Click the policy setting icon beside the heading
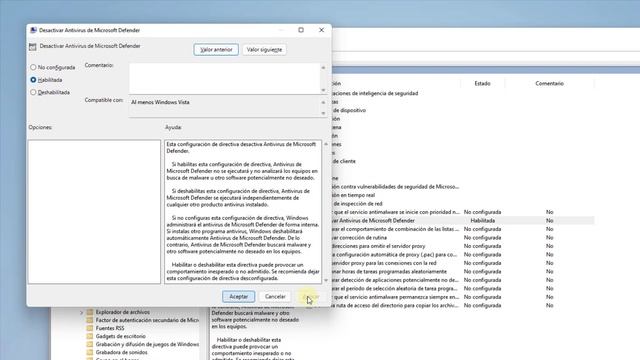 click(x=33, y=47)
